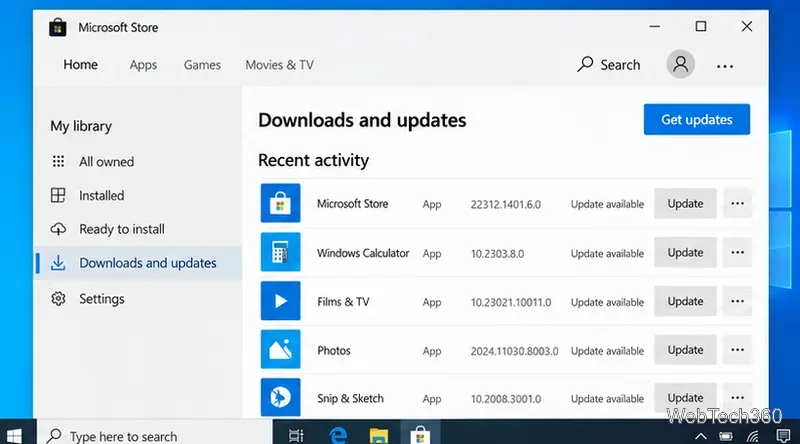Click version 10.2303.8.0 text
Screen dimensions: 800x444
497,254
